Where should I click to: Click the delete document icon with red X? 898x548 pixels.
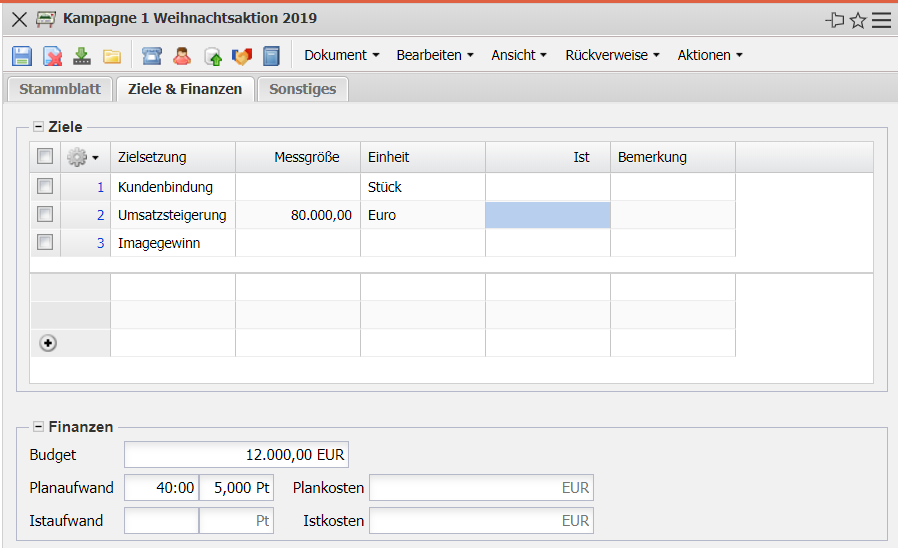tap(52, 56)
